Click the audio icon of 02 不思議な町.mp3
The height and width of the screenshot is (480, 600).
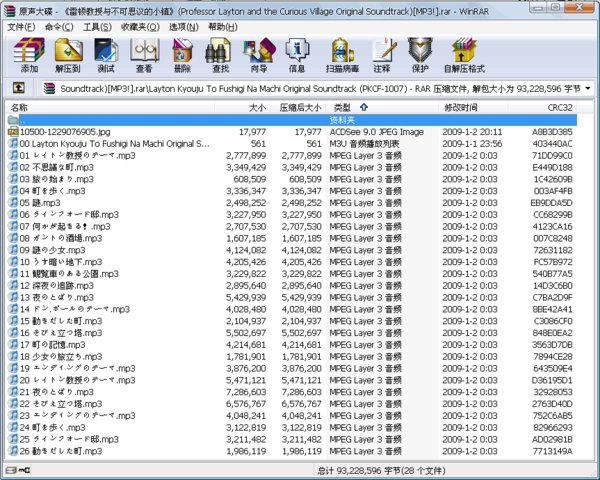point(13,167)
